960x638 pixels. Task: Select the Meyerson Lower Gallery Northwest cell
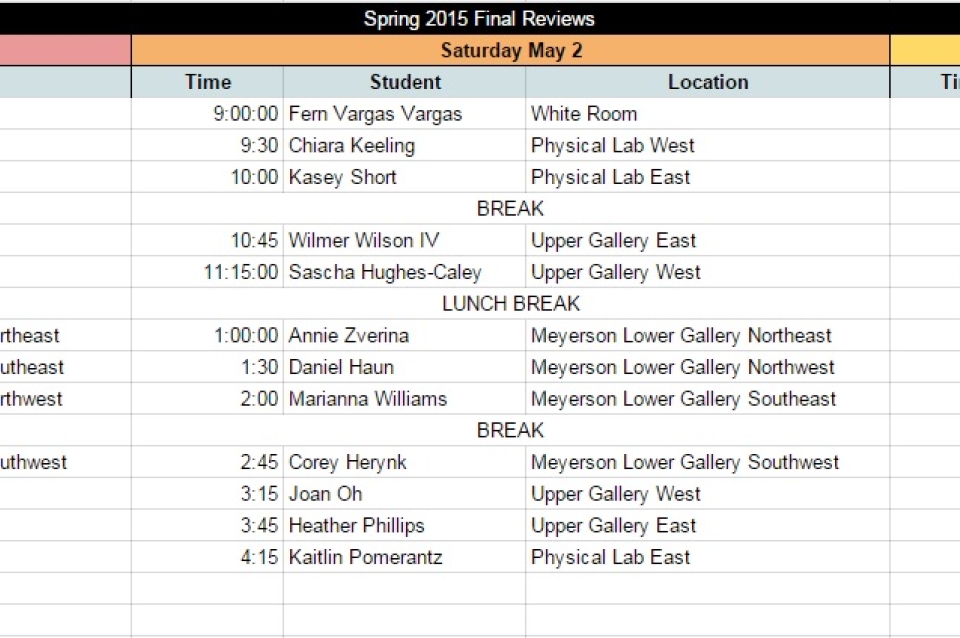pos(708,367)
